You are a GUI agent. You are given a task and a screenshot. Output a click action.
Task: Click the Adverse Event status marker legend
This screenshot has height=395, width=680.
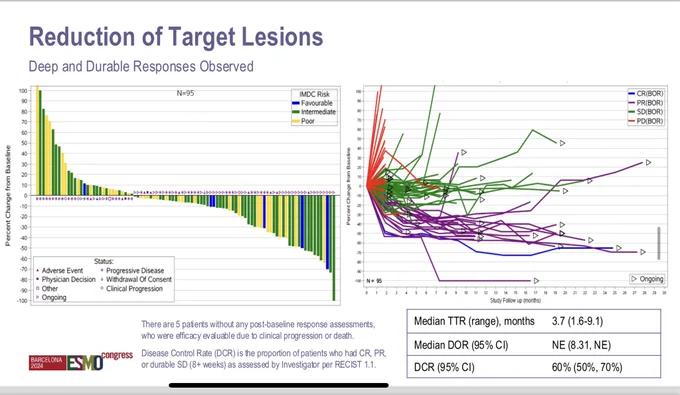coord(59,271)
